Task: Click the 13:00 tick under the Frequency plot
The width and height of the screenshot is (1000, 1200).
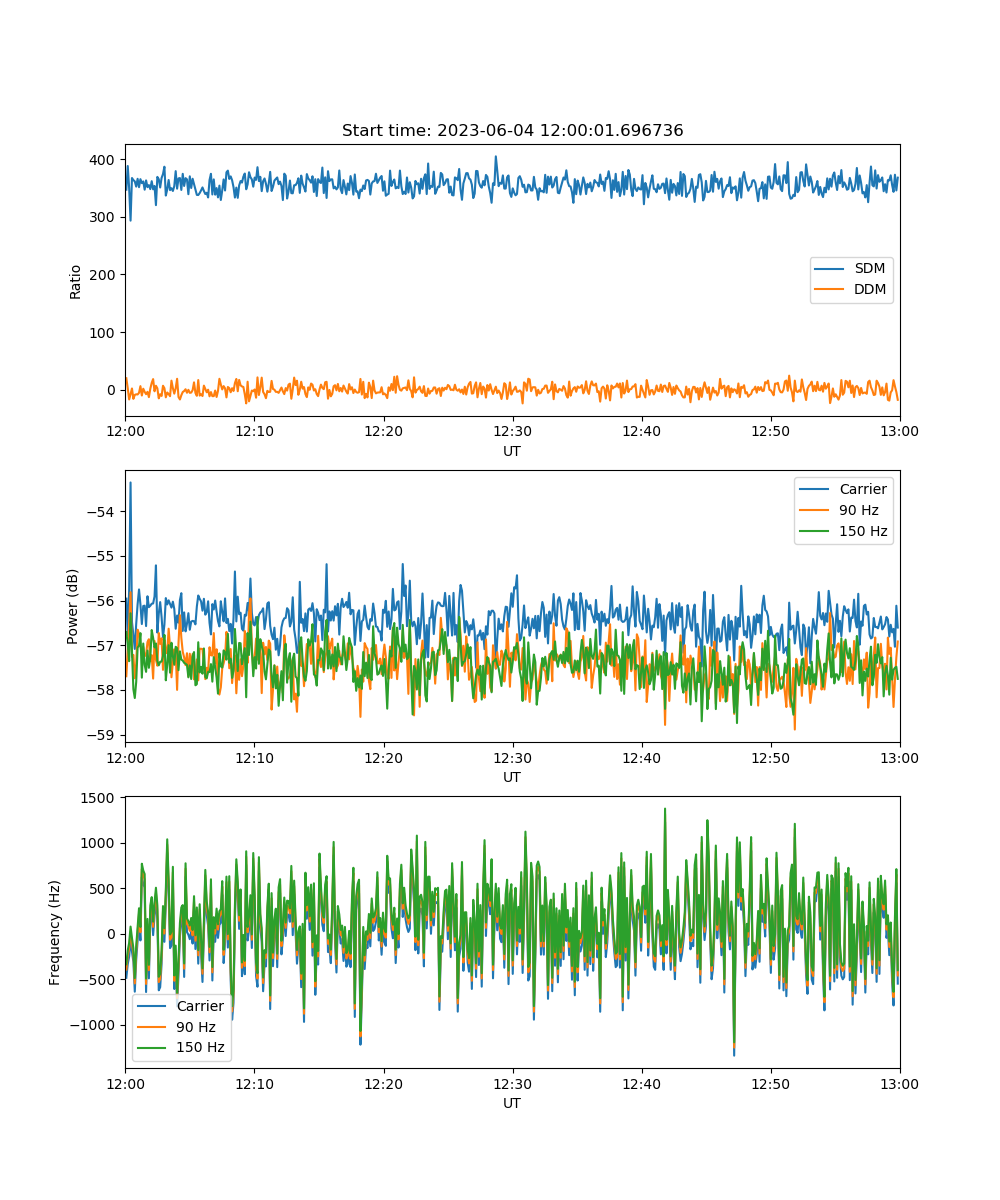Action: click(x=899, y=1083)
